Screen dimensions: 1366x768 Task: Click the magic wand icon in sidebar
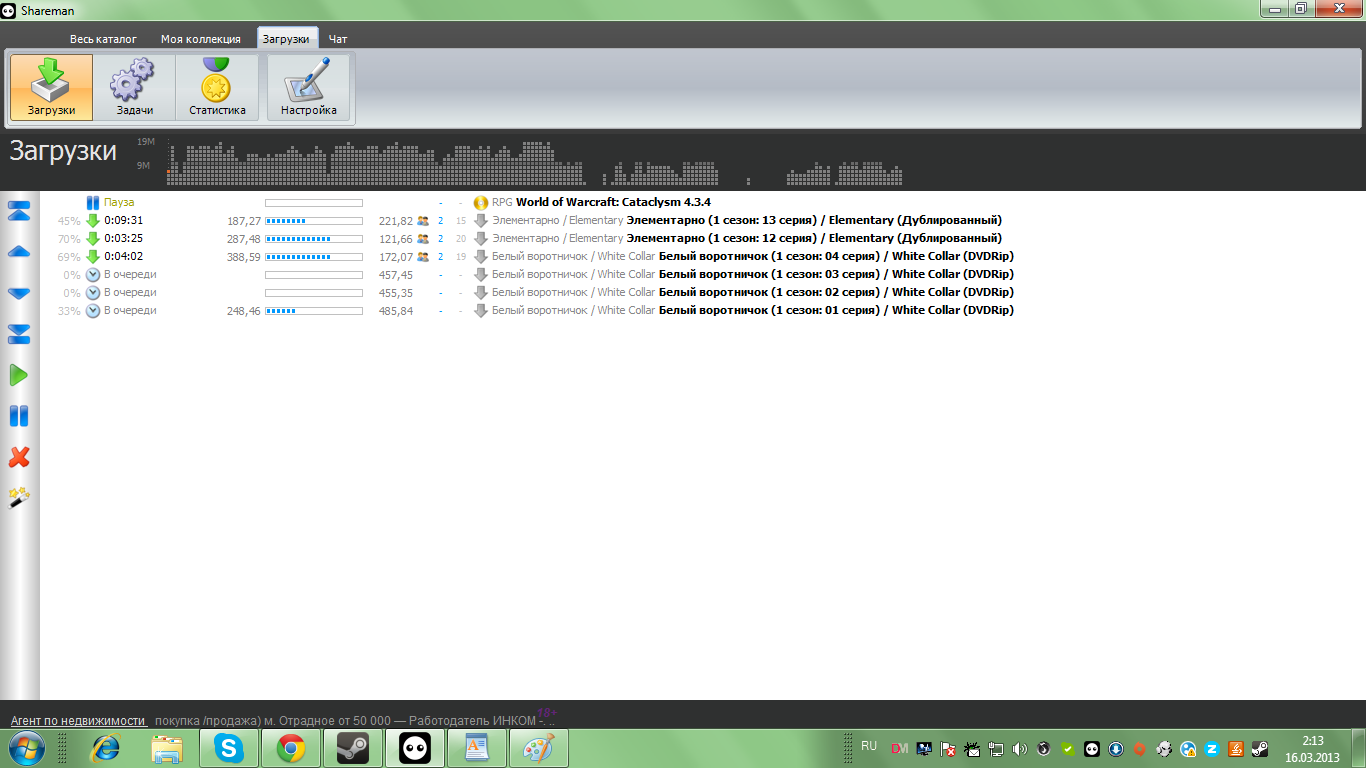(19, 497)
